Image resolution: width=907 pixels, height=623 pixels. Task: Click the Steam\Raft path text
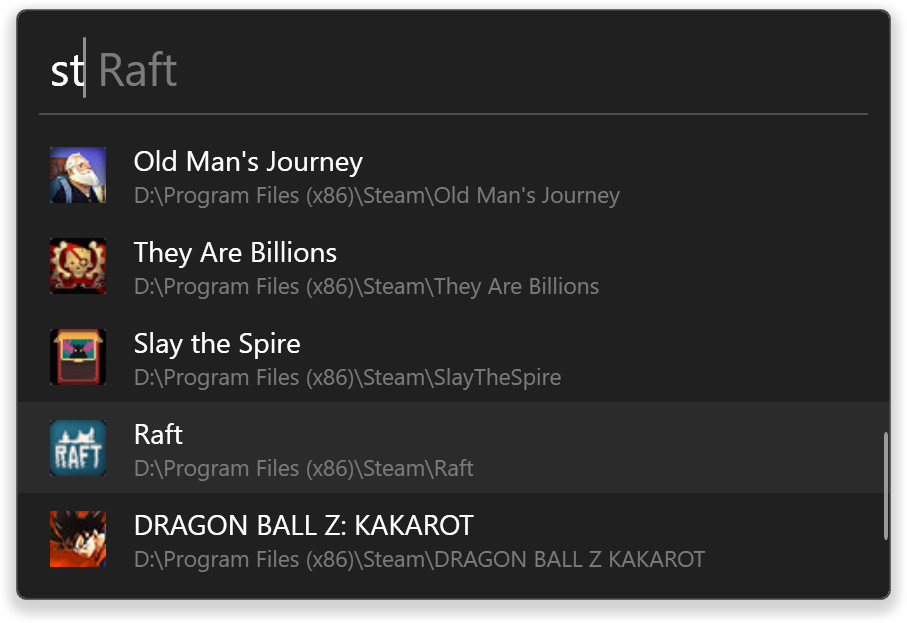click(x=303, y=469)
